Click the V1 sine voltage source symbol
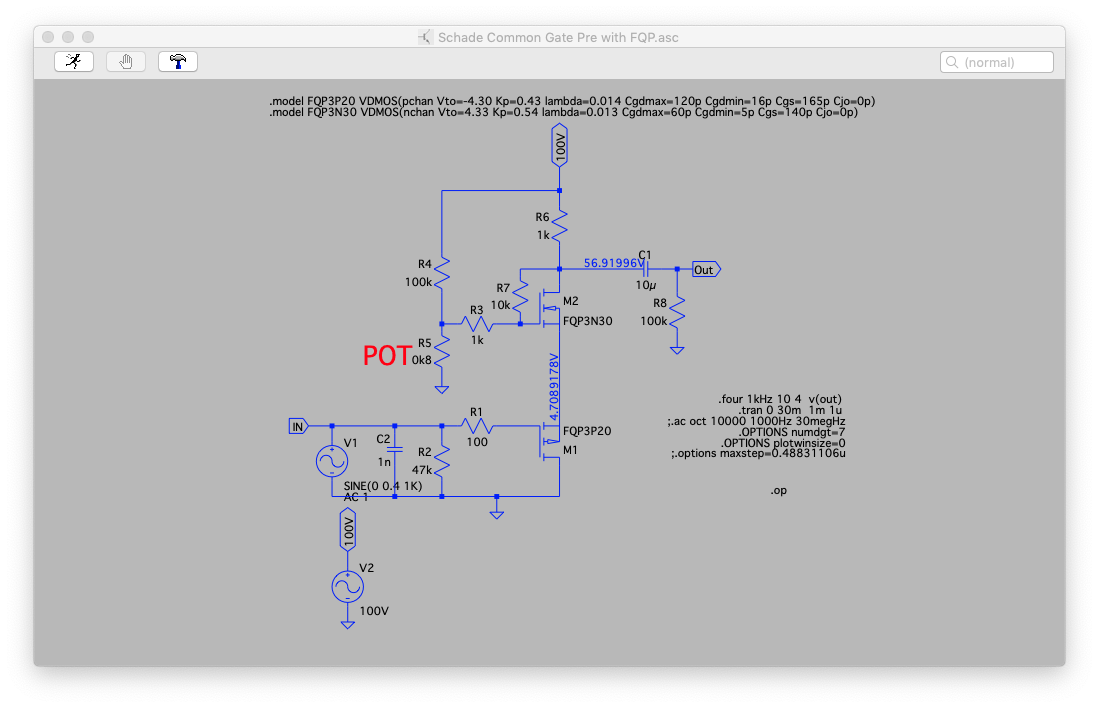 pyautogui.click(x=332, y=461)
